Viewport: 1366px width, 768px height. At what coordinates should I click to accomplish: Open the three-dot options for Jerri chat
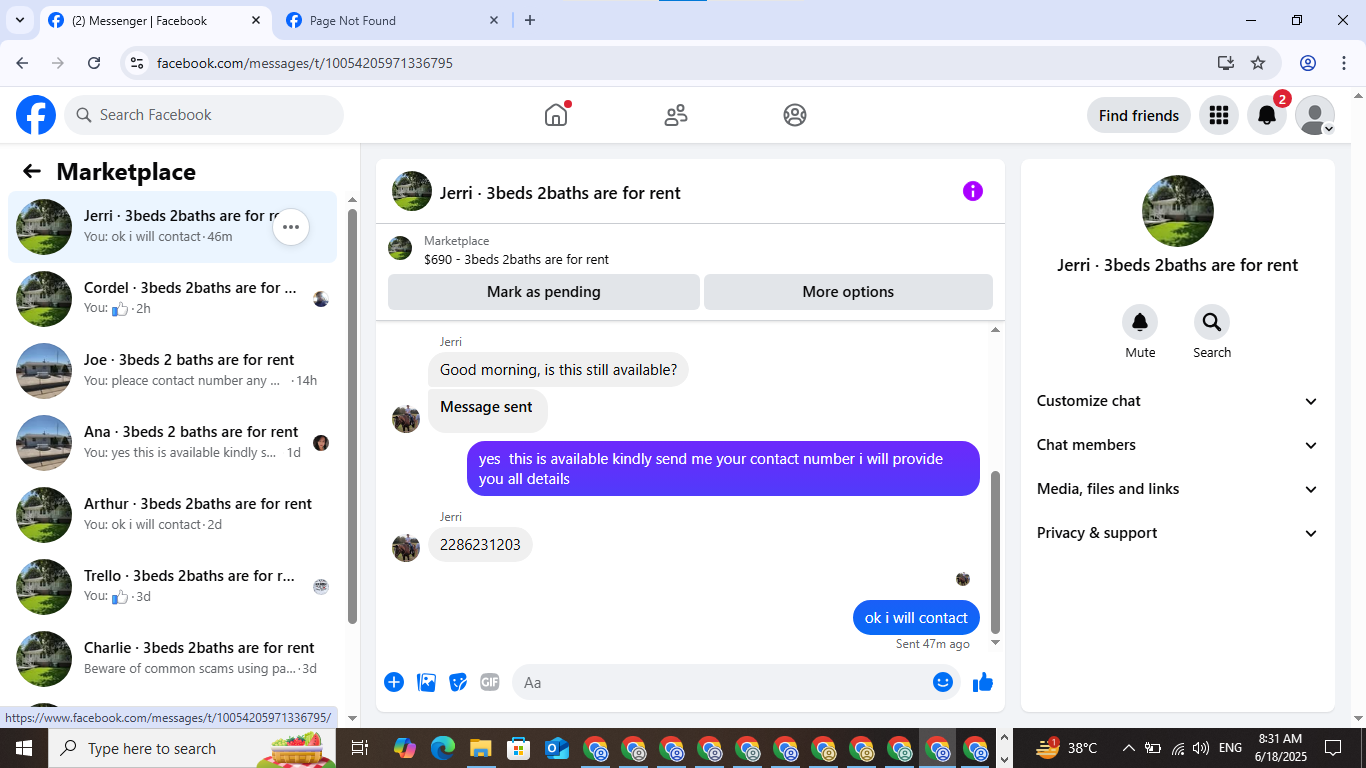pyautogui.click(x=291, y=227)
